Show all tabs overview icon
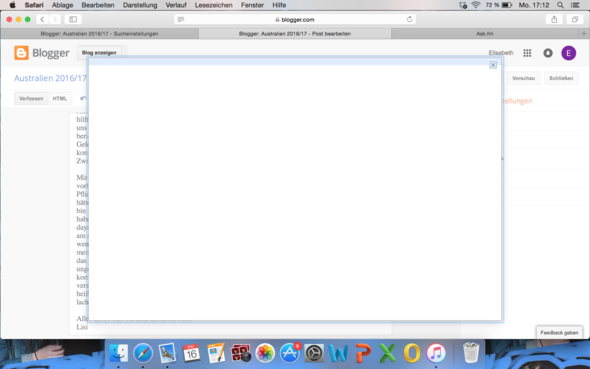Screen dimensions: 590x369 575,19
